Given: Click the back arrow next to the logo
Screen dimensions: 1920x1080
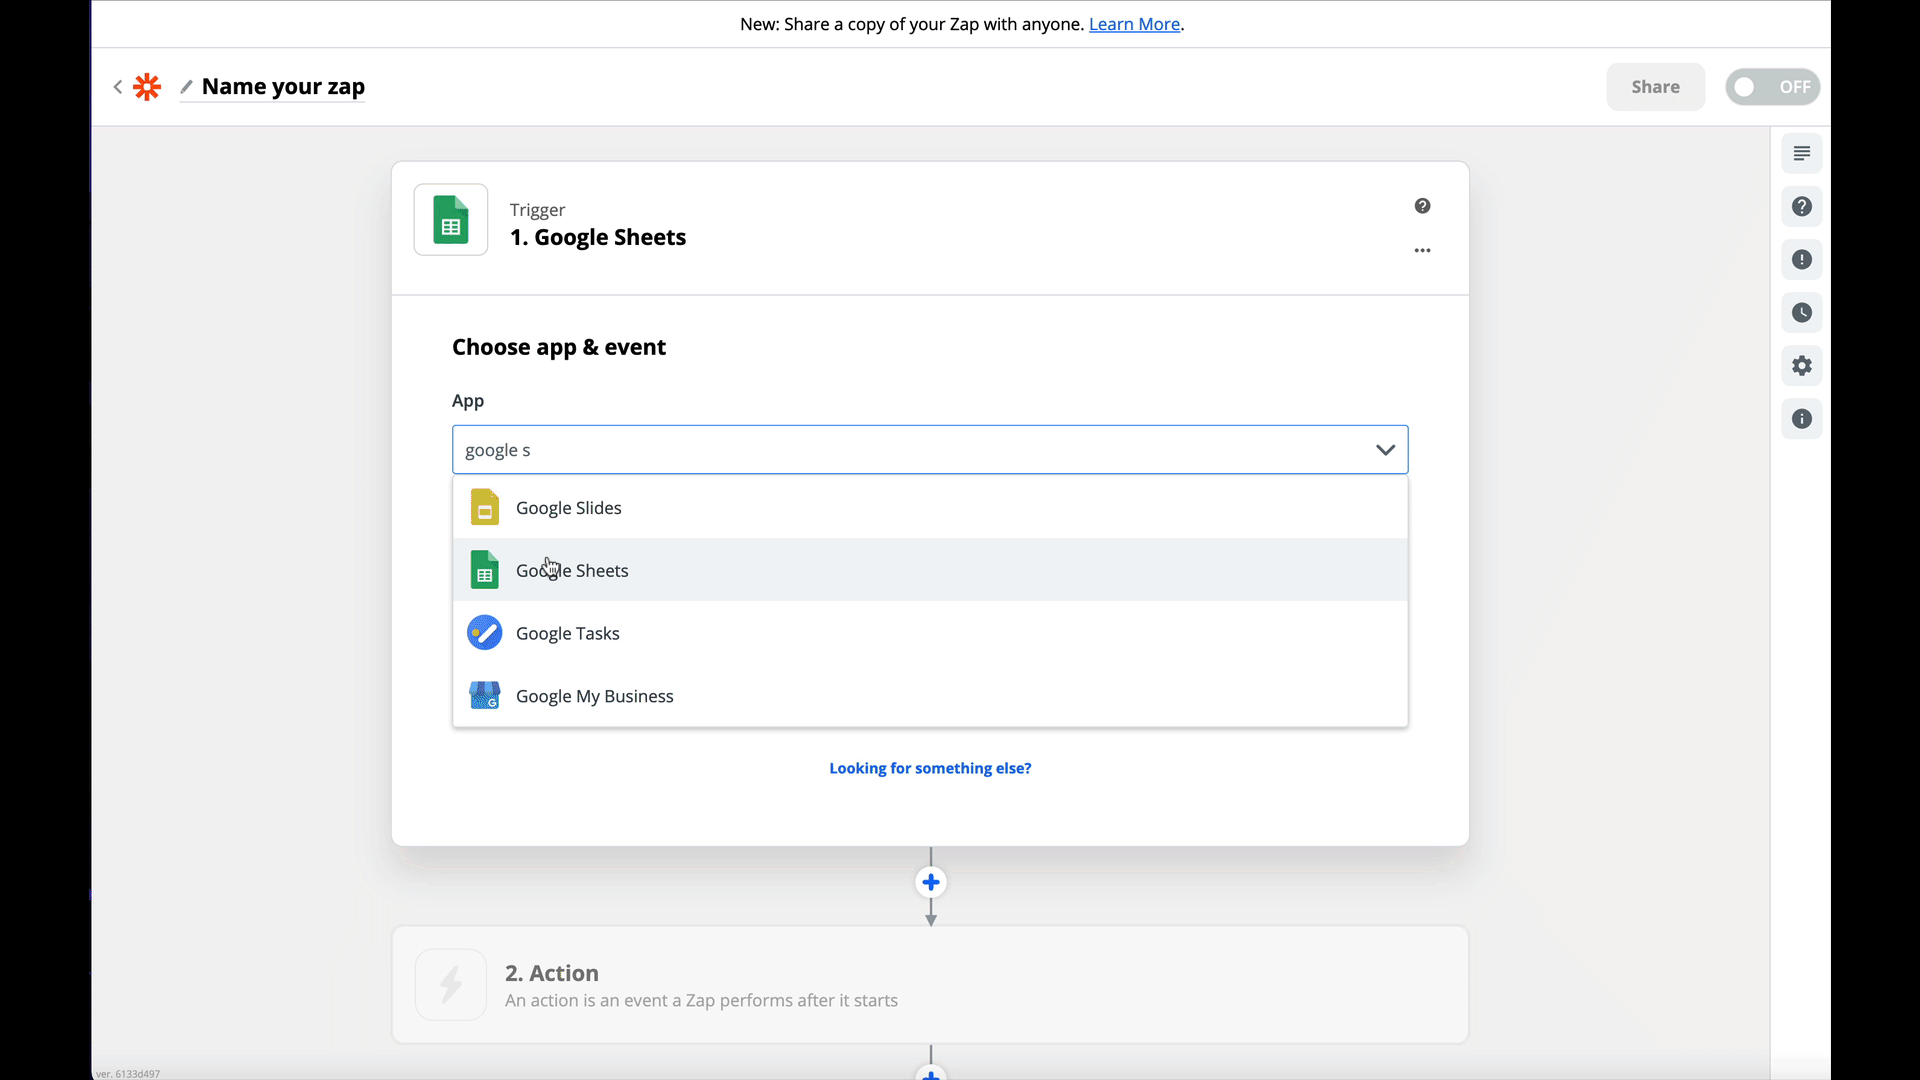Looking at the screenshot, I should click(x=117, y=87).
